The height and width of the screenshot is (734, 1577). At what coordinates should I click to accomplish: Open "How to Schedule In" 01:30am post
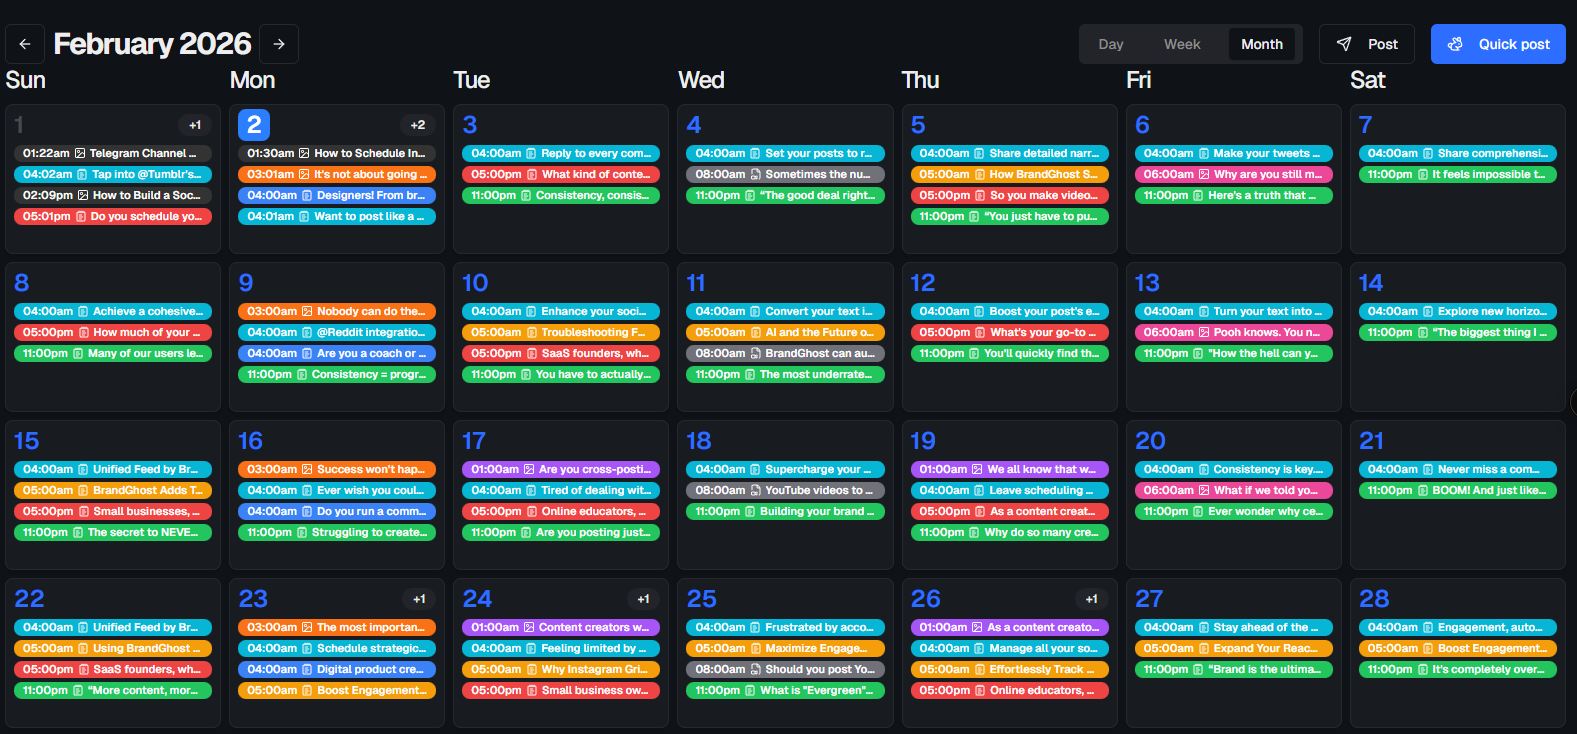[x=337, y=153]
